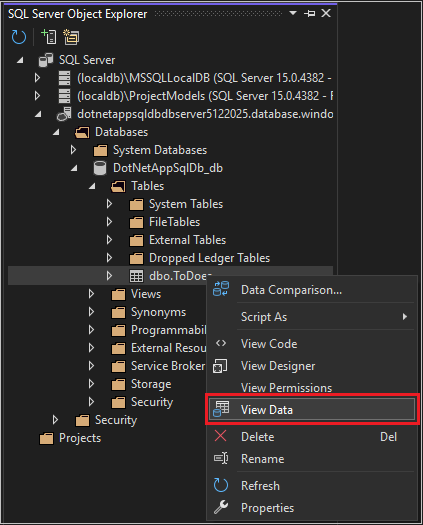Refresh the SQL Server Object Explorer toolbar
Viewport: 423px width, 525px height.
tap(19, 37)
